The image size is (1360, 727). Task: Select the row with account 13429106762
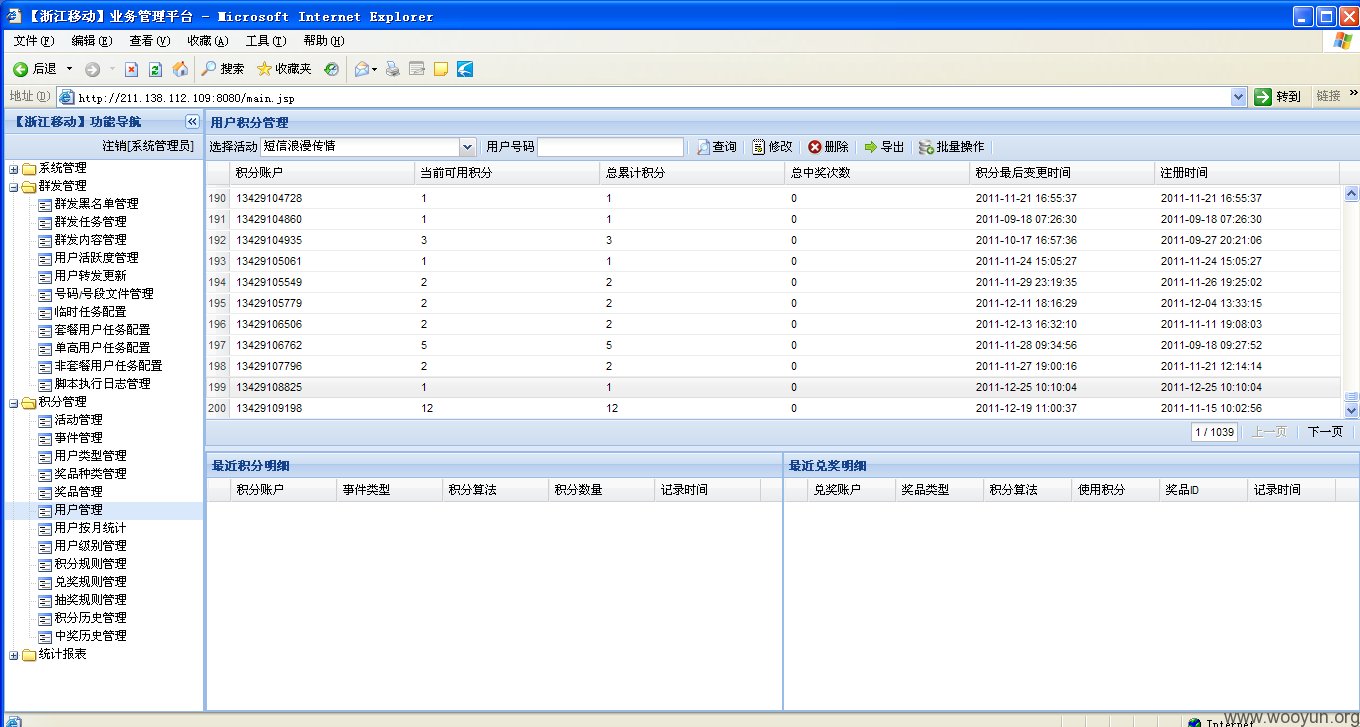tap(773, 345)
